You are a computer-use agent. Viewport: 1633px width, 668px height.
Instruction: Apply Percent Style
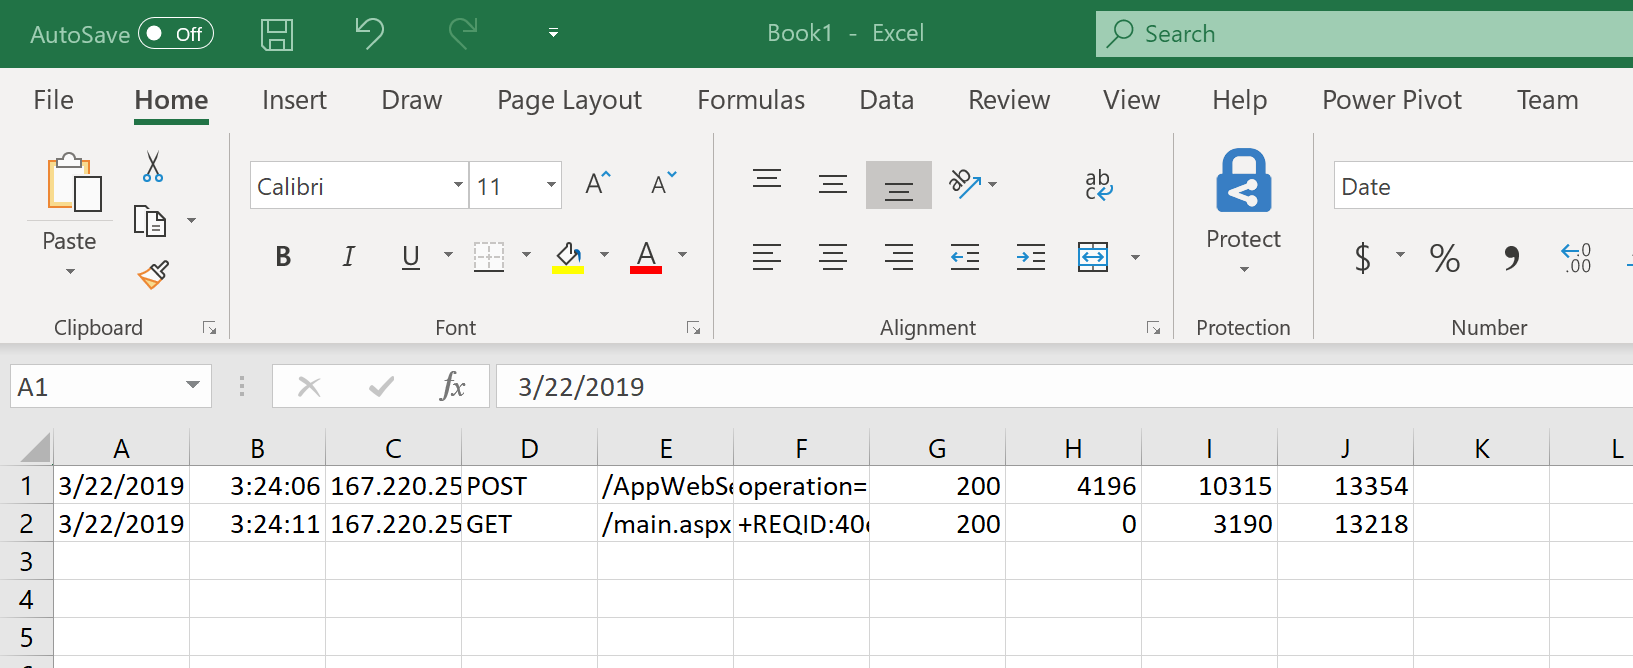click(x=1444, y=258)
